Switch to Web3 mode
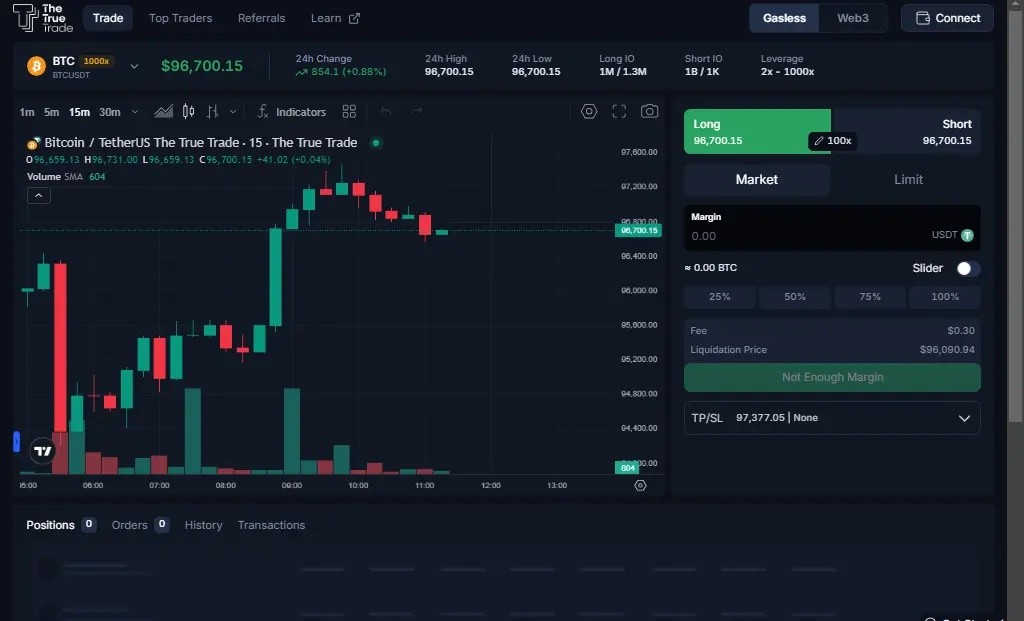Viewport: 1024px width, 621px height. (x=853, y=18)
